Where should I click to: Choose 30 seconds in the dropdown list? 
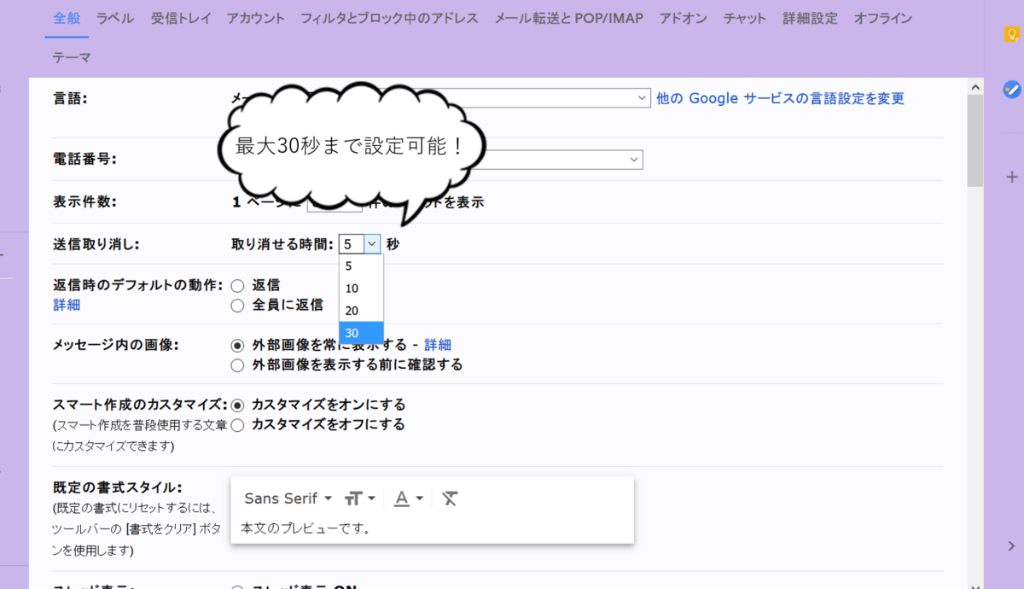pyautogui.click(x=360, y=333)
